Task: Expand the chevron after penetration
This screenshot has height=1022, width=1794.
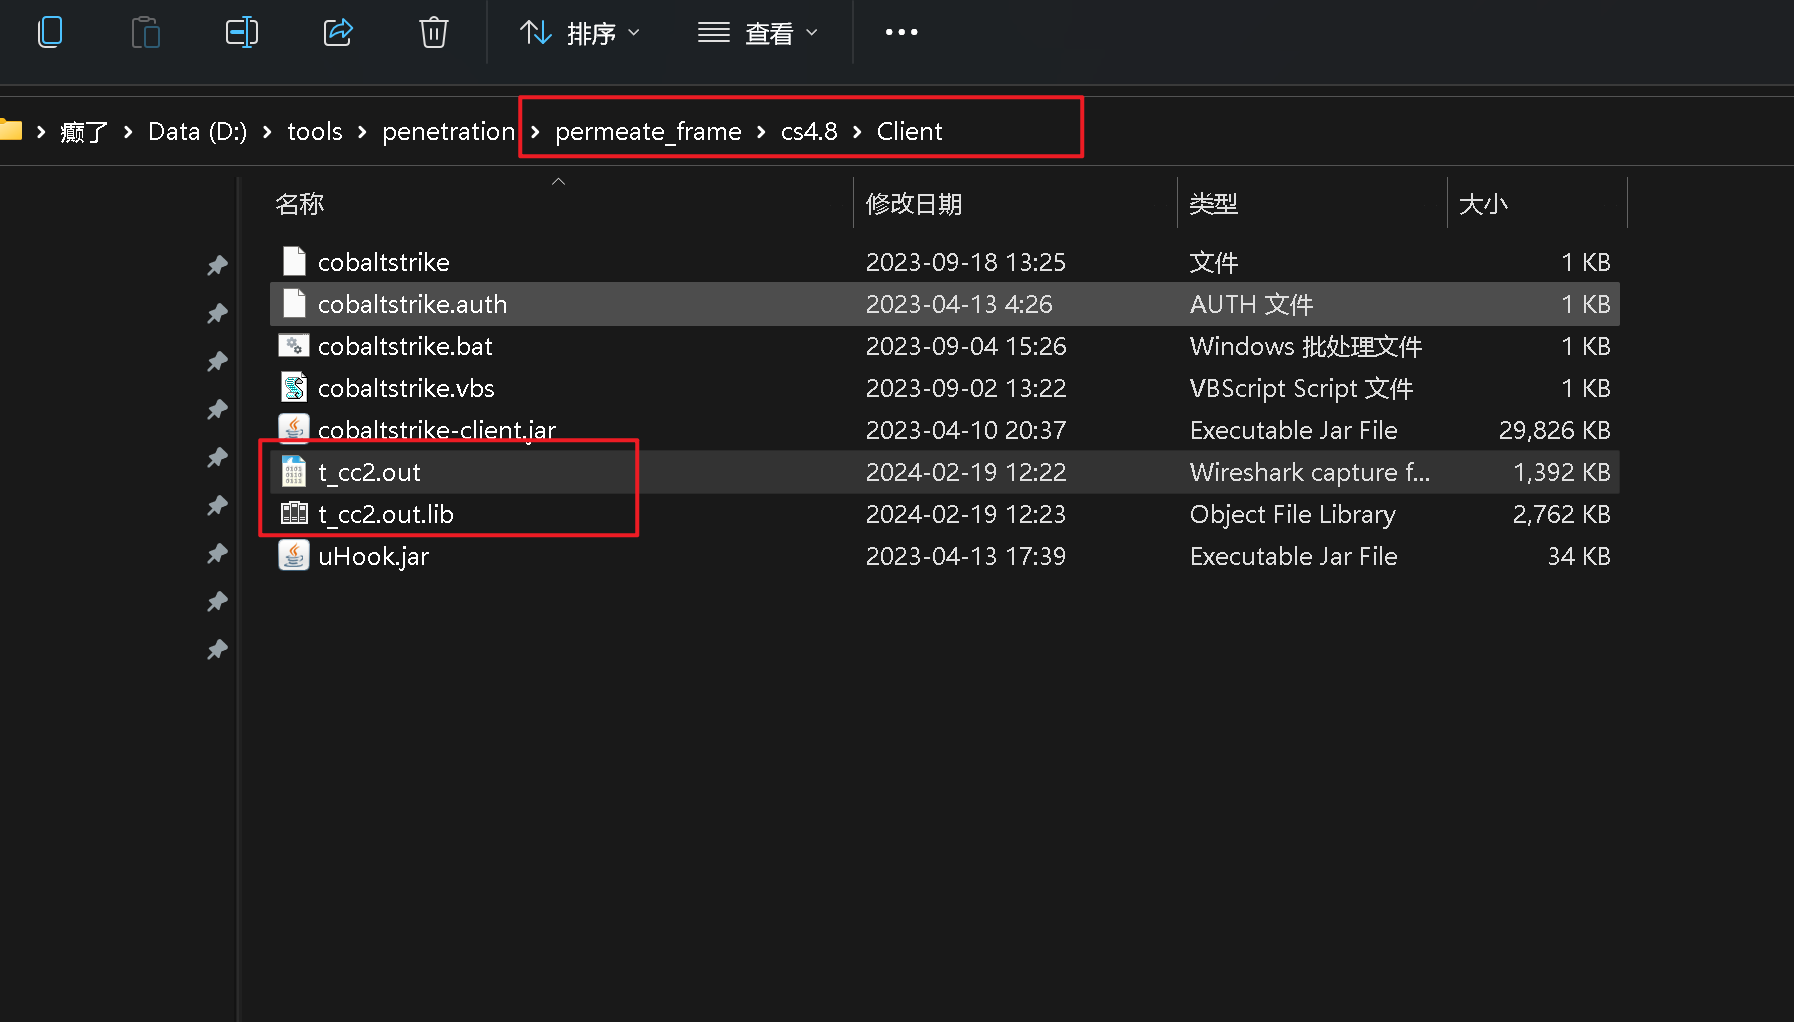Action: tap(535, 131)
